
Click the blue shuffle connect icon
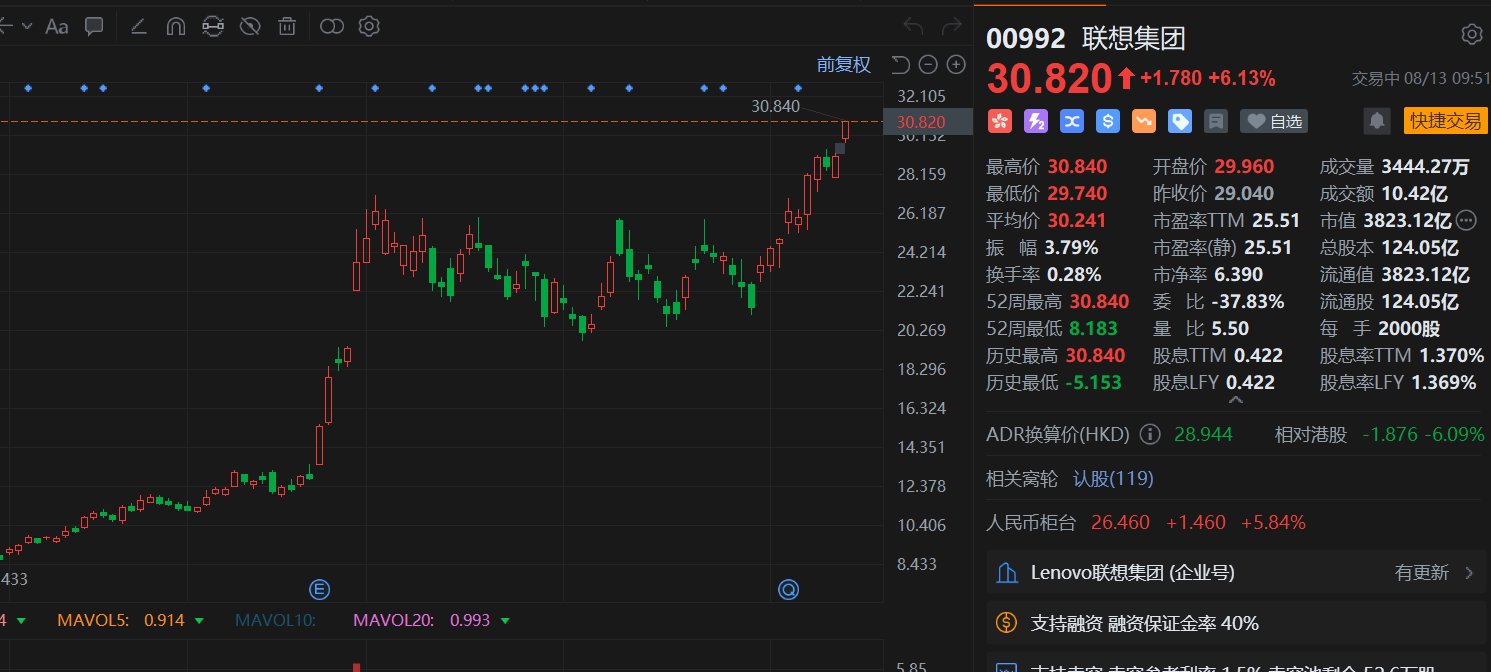click(1071, 121)
